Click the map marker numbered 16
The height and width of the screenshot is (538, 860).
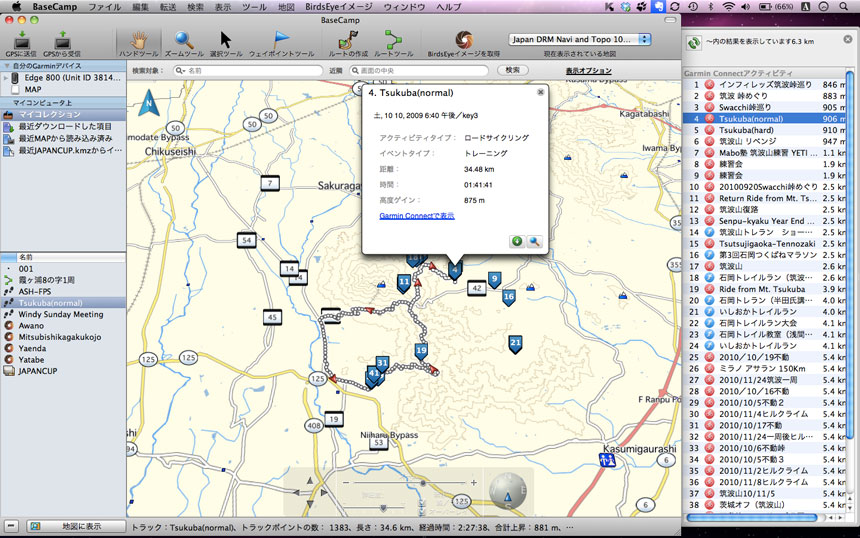508,298
